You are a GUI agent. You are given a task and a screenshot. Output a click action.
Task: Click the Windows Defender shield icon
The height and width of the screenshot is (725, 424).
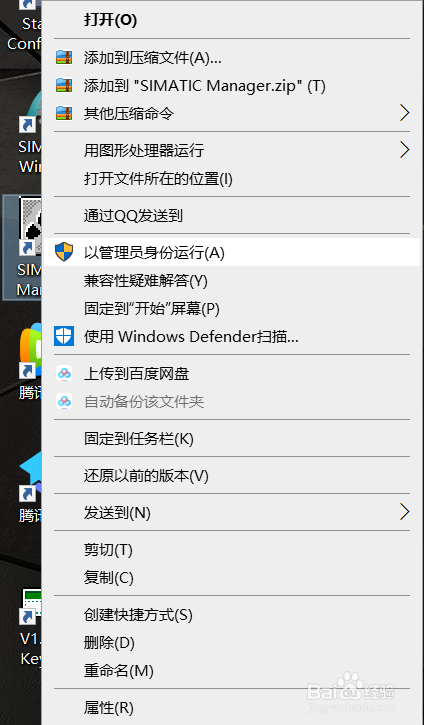click(64, 336)
